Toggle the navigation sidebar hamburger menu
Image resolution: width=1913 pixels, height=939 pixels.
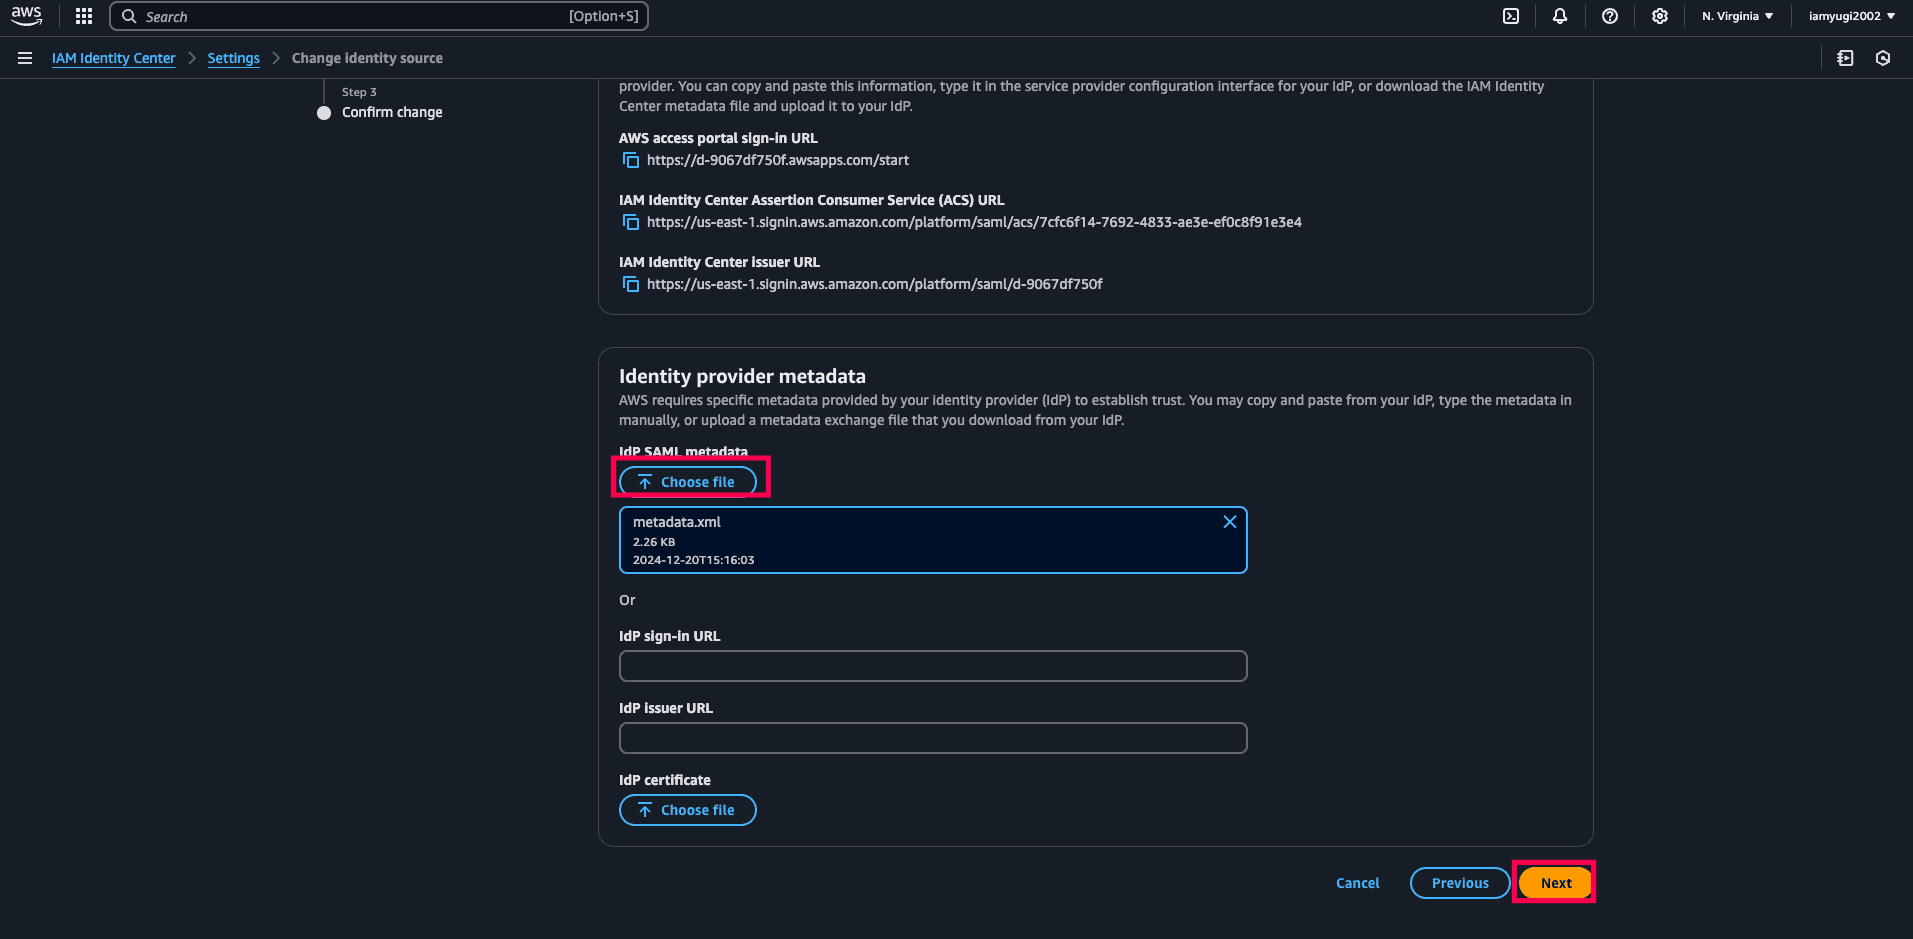click(x=25, y=58)
